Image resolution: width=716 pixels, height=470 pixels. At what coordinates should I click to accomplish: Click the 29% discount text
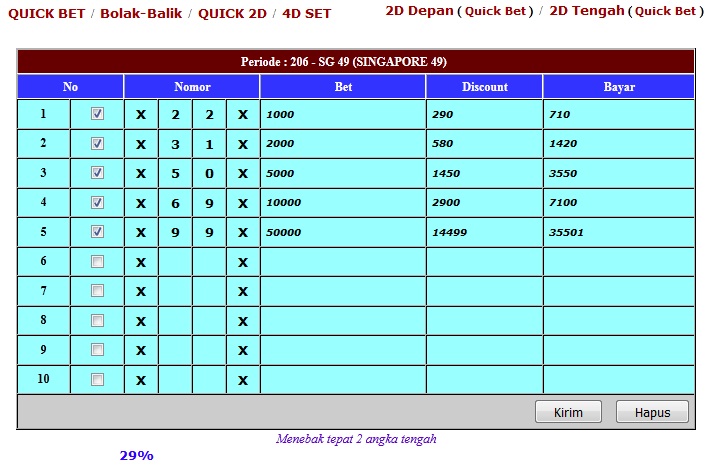137,455
